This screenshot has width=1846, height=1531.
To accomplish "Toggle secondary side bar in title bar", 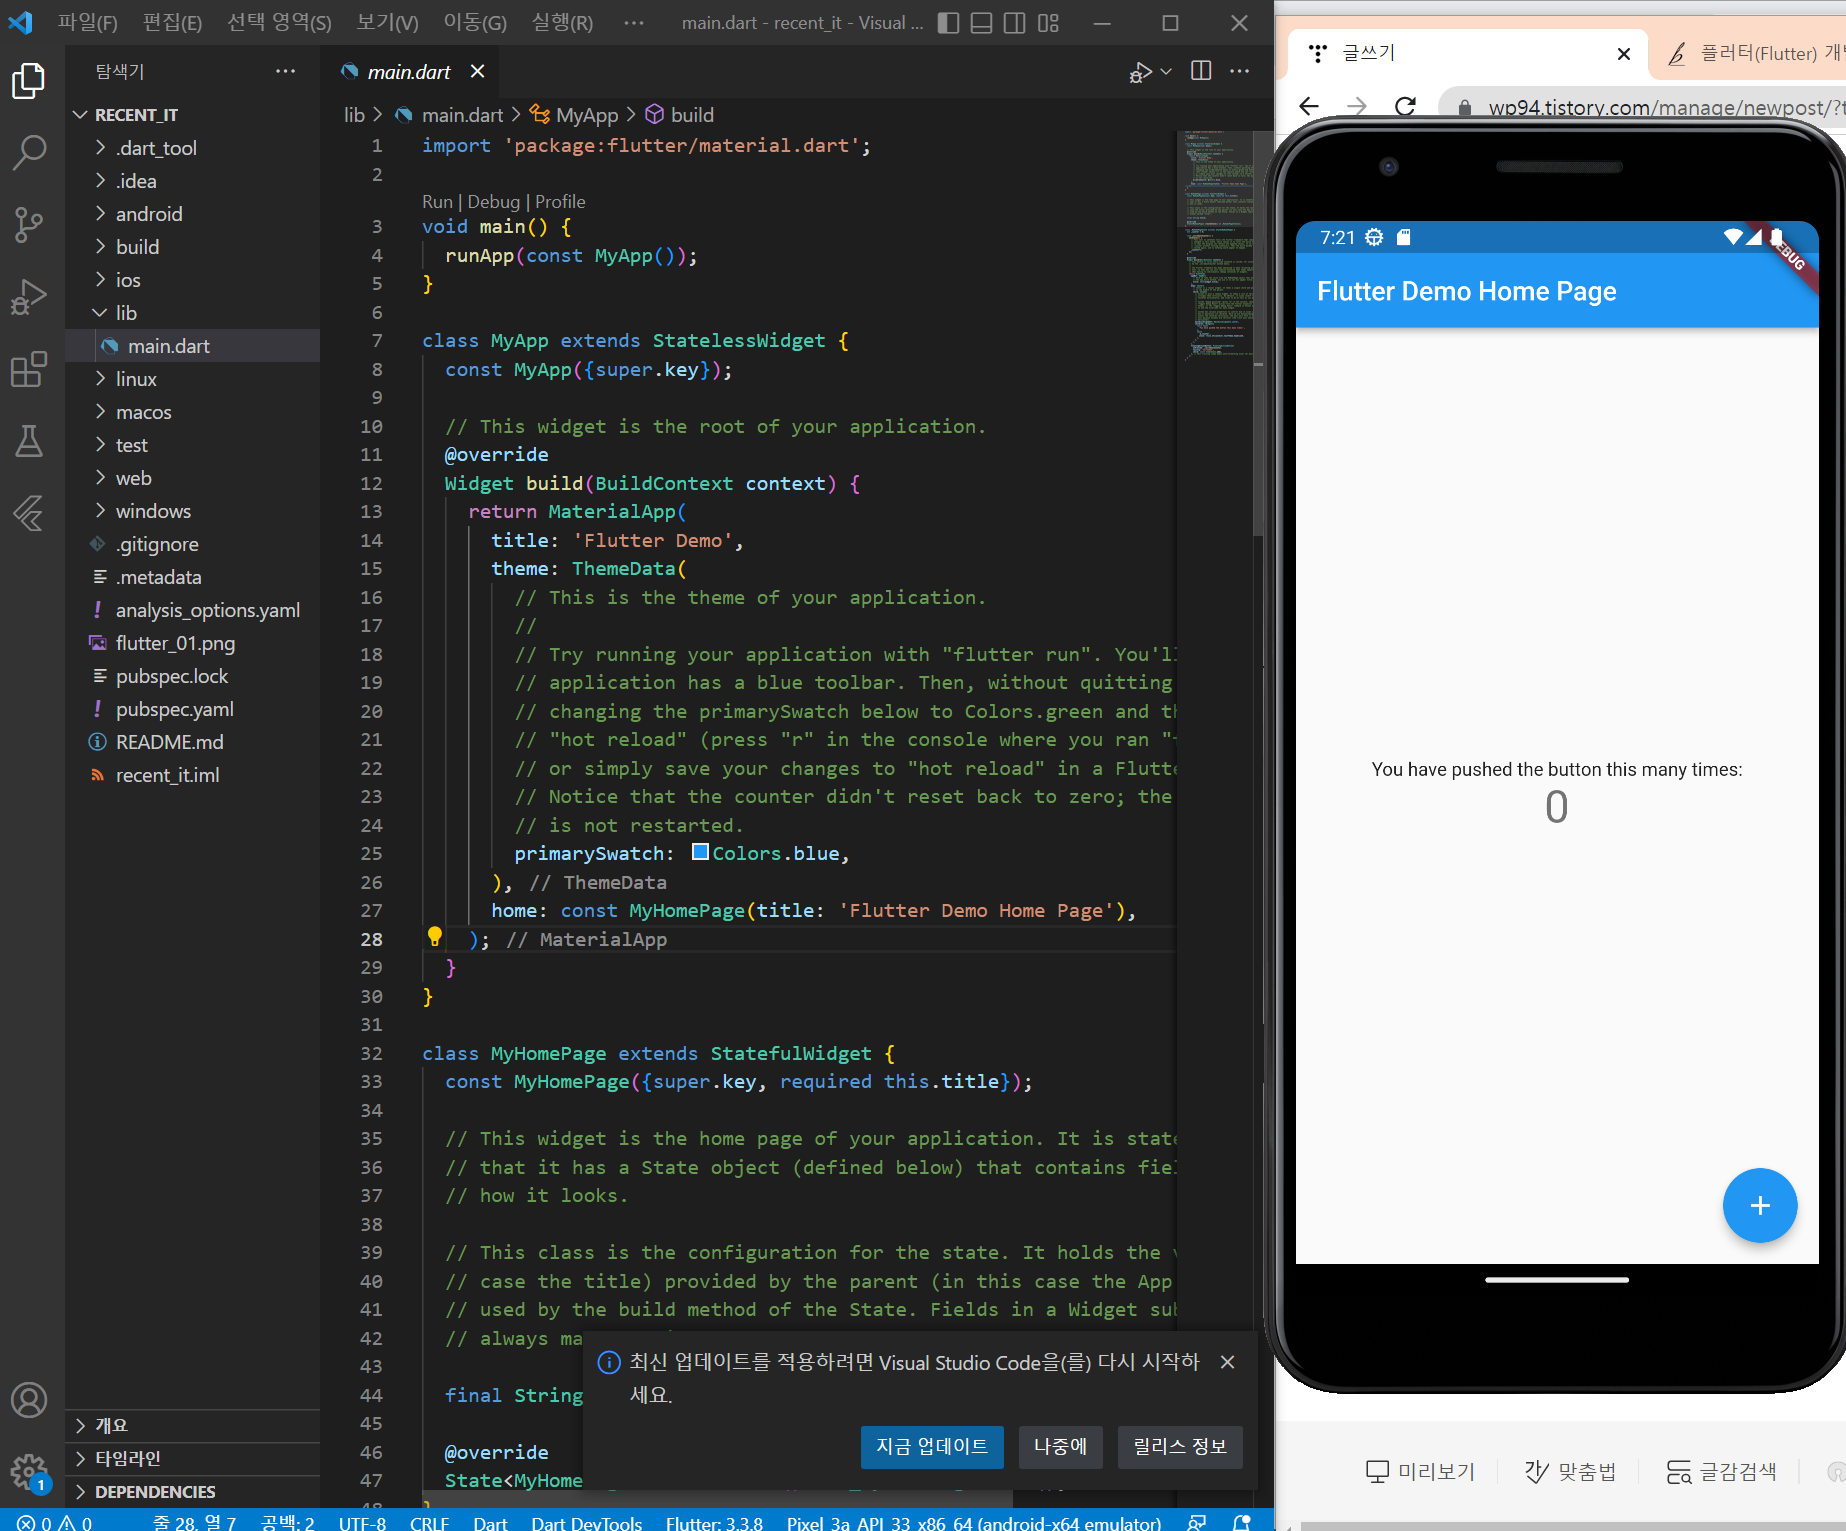I will click(x=1015, y=23).
